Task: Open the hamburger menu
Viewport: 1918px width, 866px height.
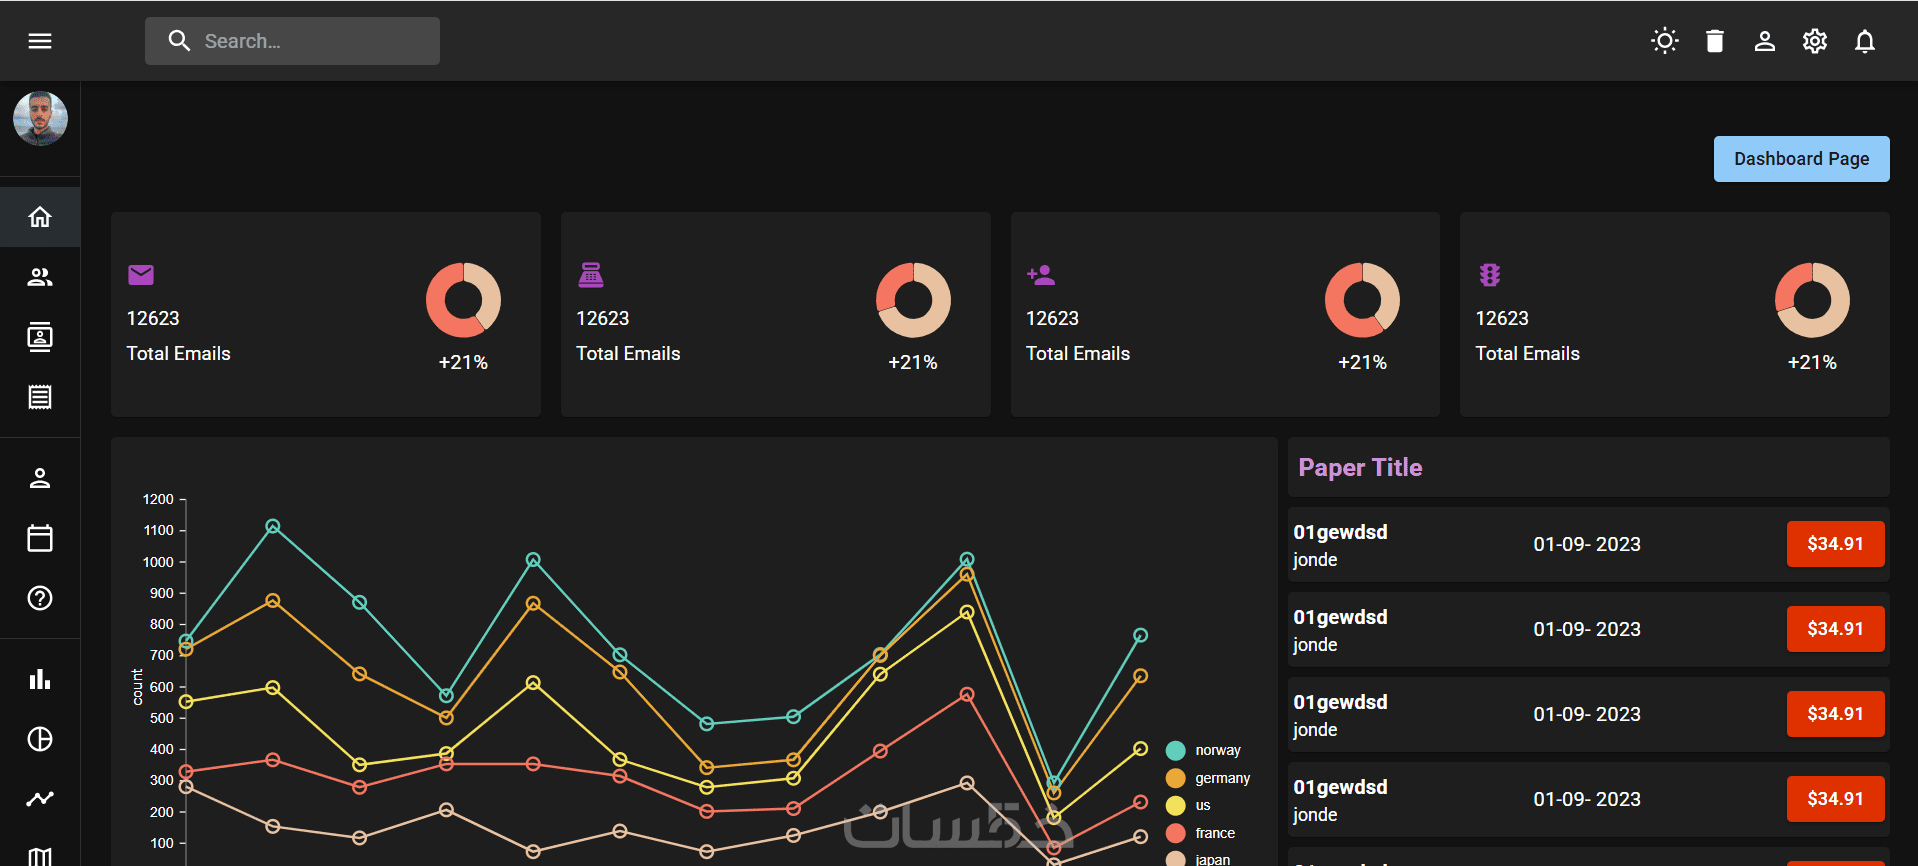Action: 40,41
